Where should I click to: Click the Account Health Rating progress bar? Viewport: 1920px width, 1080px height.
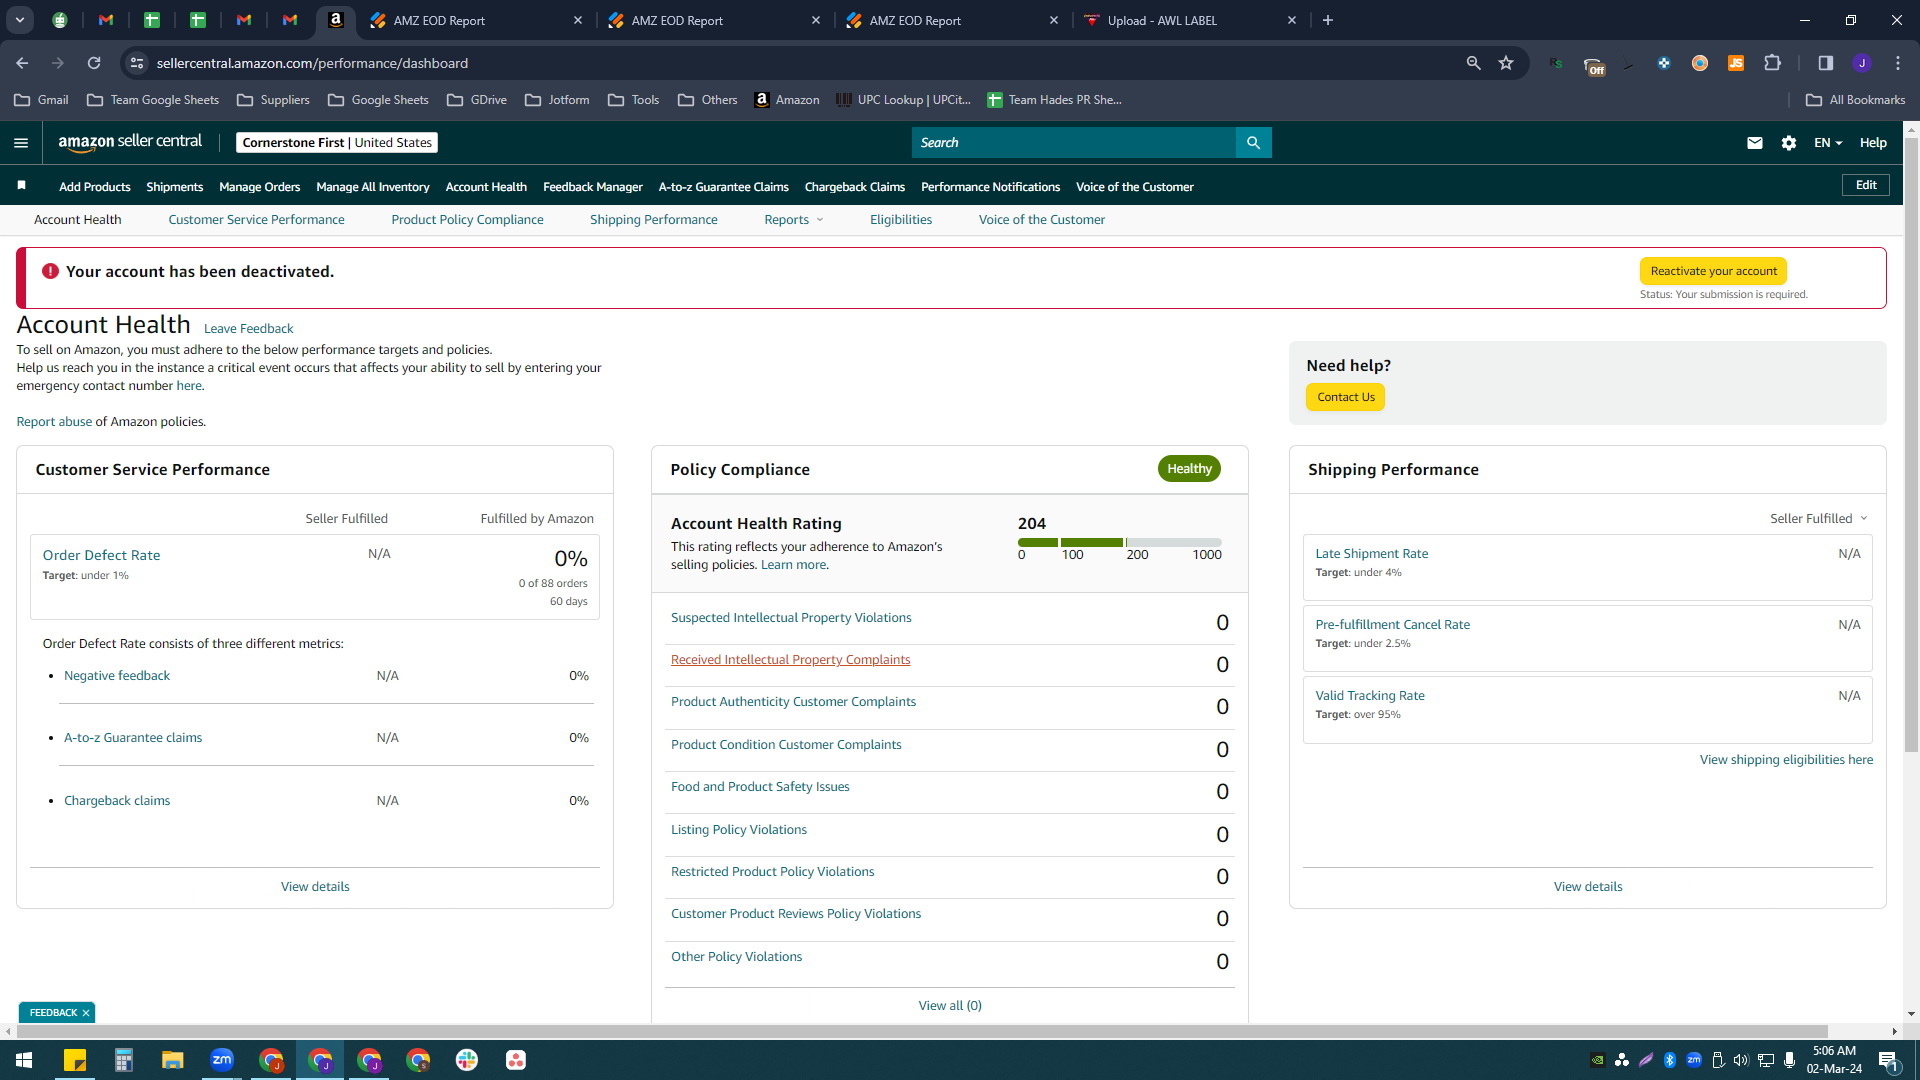pos(1119,542)
